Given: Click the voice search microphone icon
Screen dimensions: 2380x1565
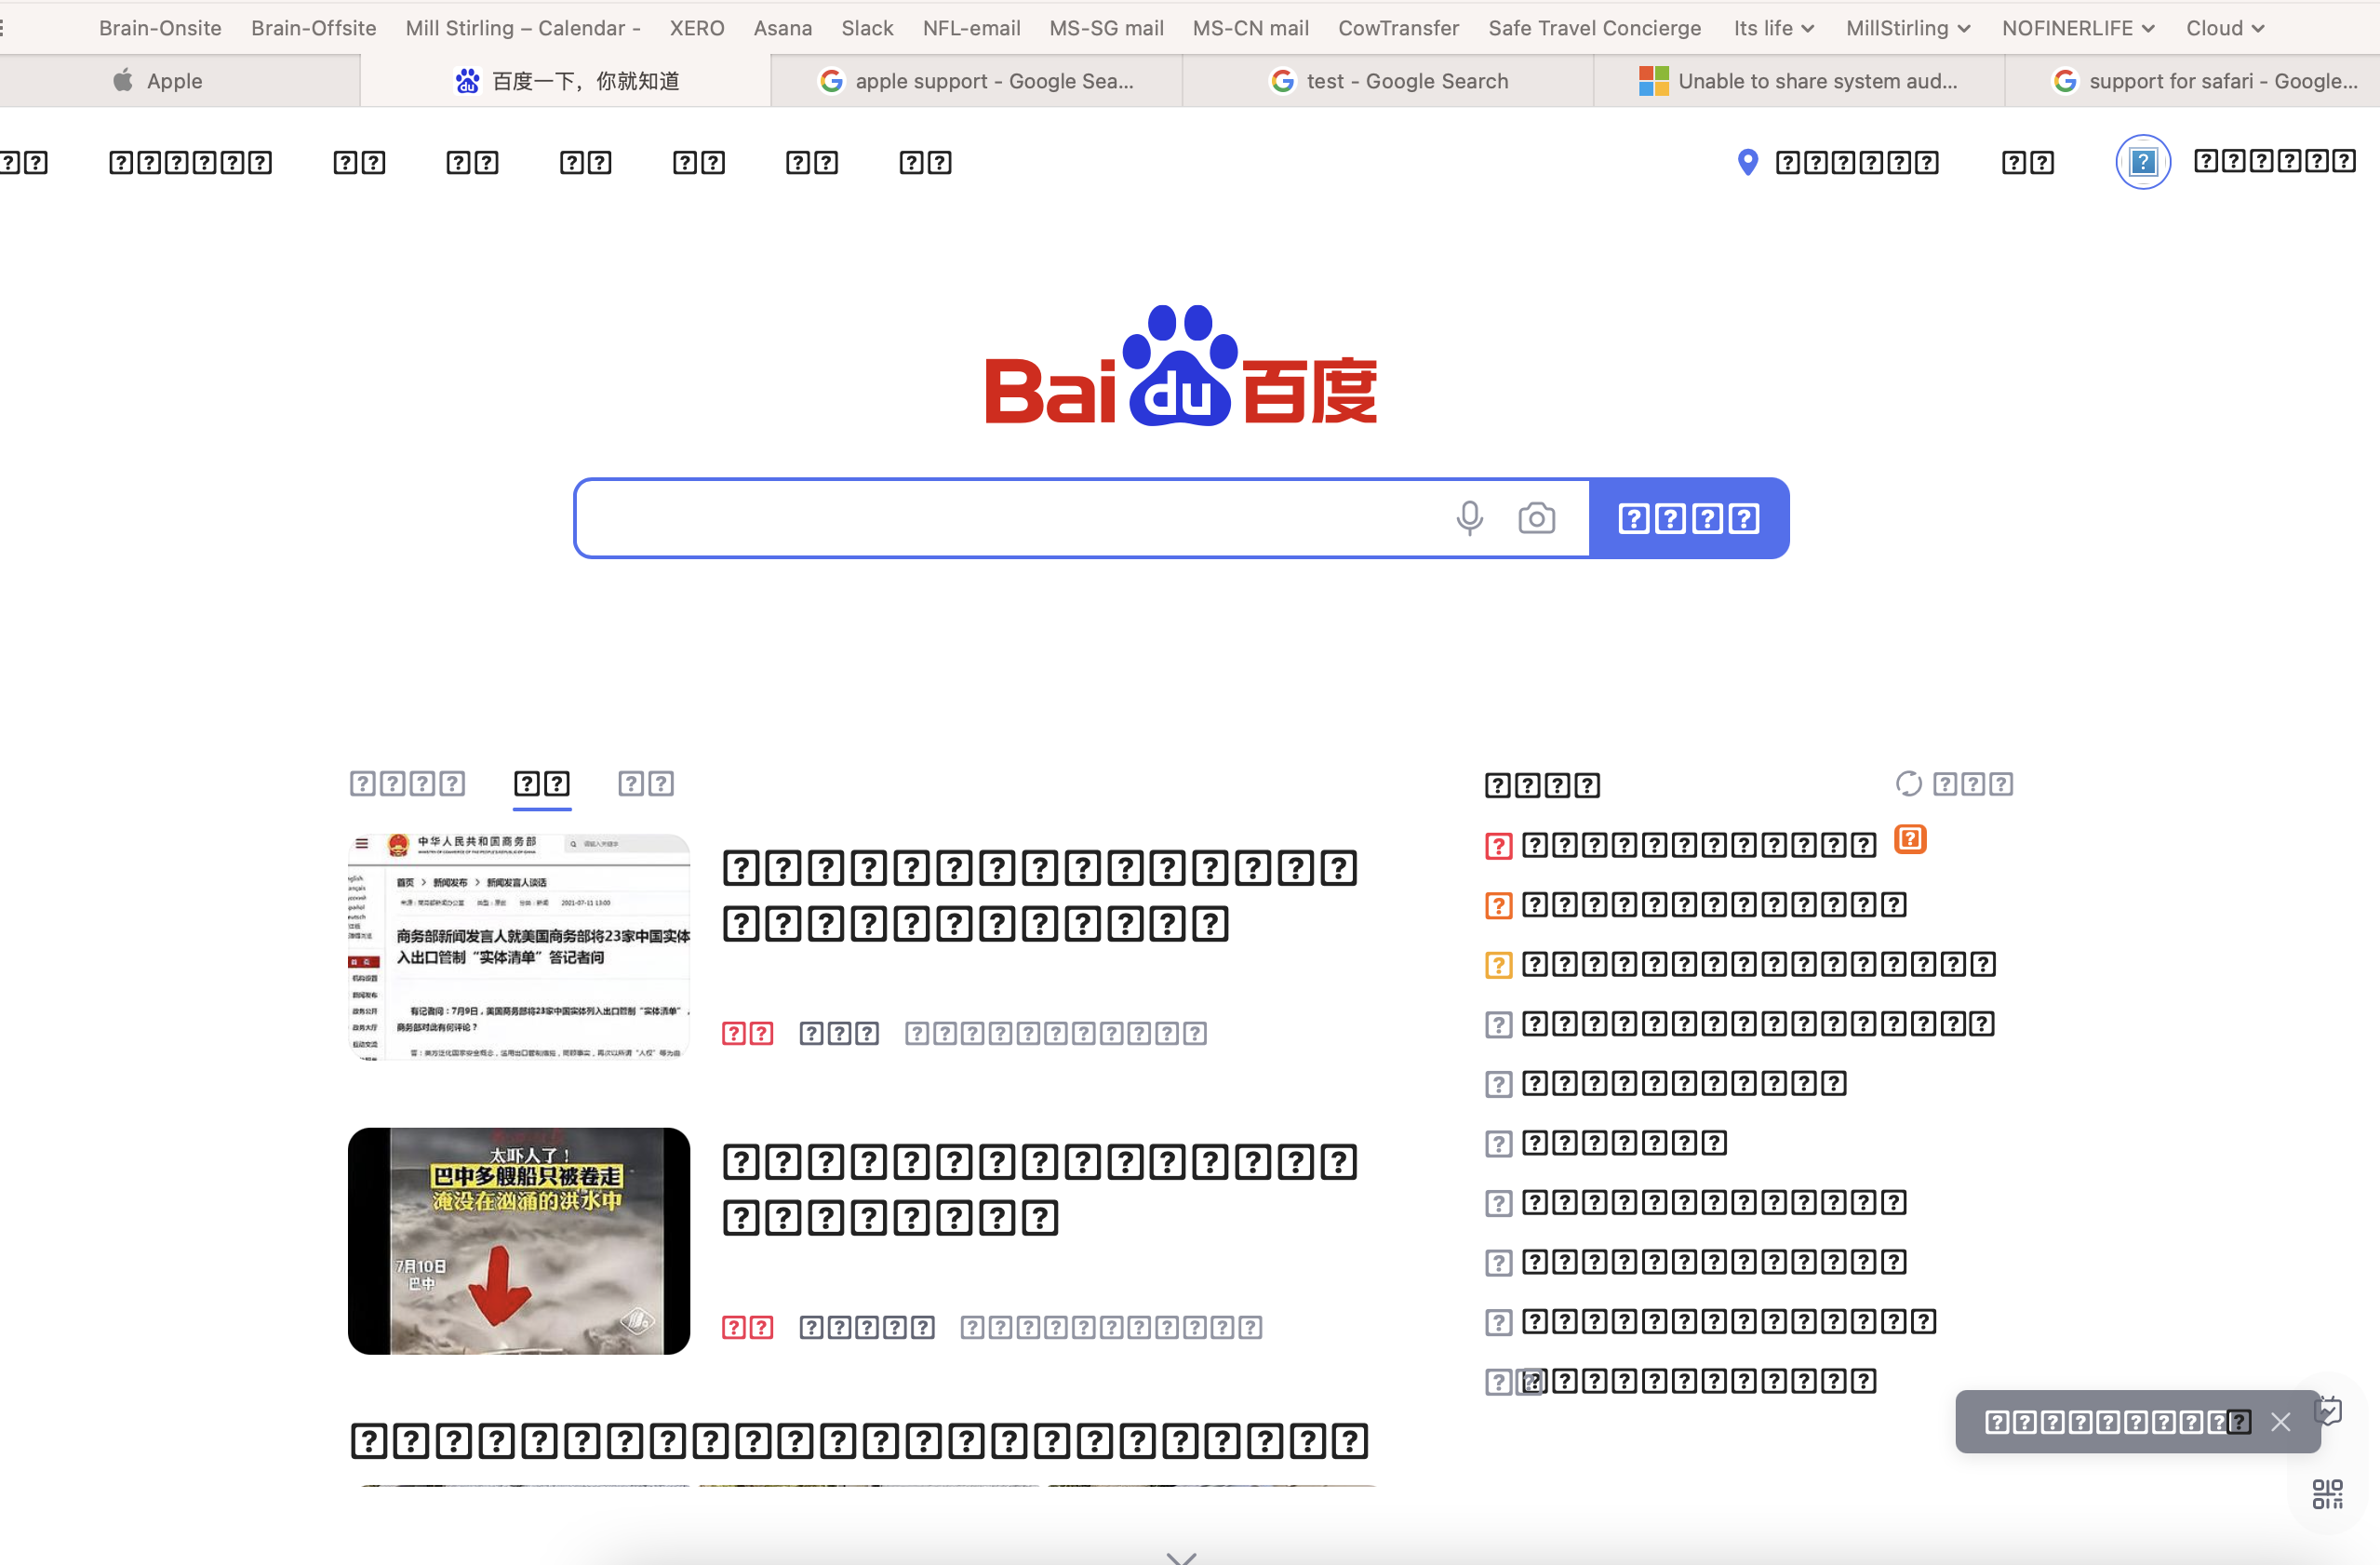Looking at the screenshot, I should (1469, 518).
